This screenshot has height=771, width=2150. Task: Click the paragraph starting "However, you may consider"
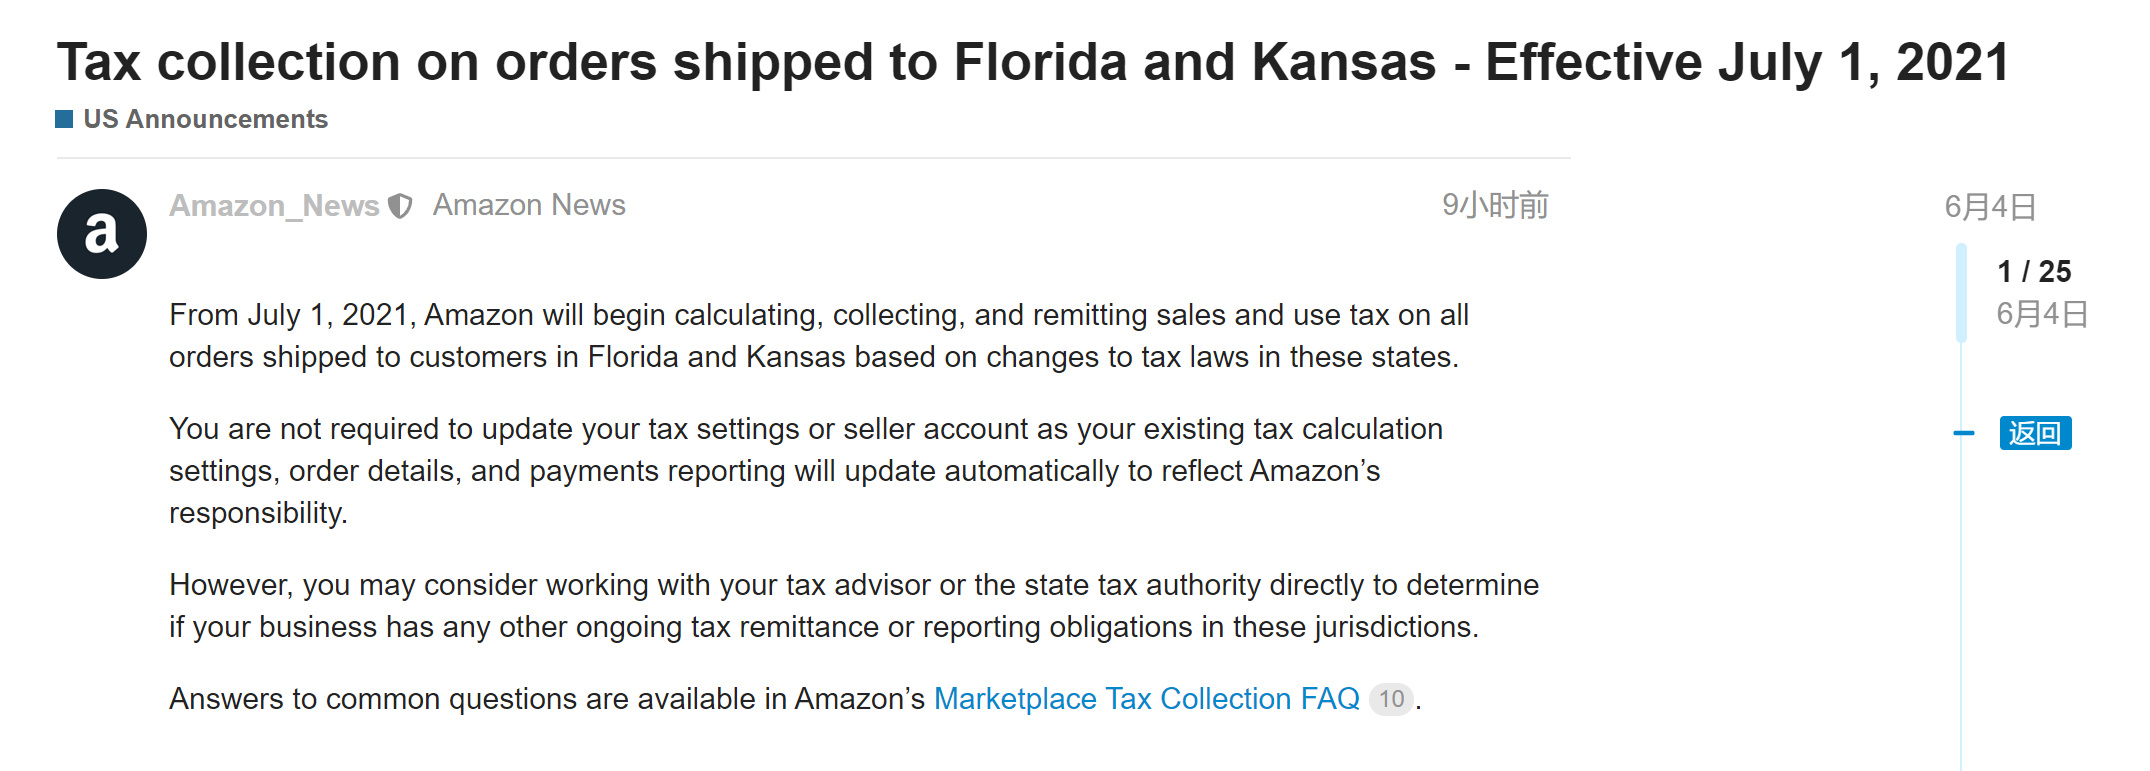pyautogui.click(x=853, y=606)
